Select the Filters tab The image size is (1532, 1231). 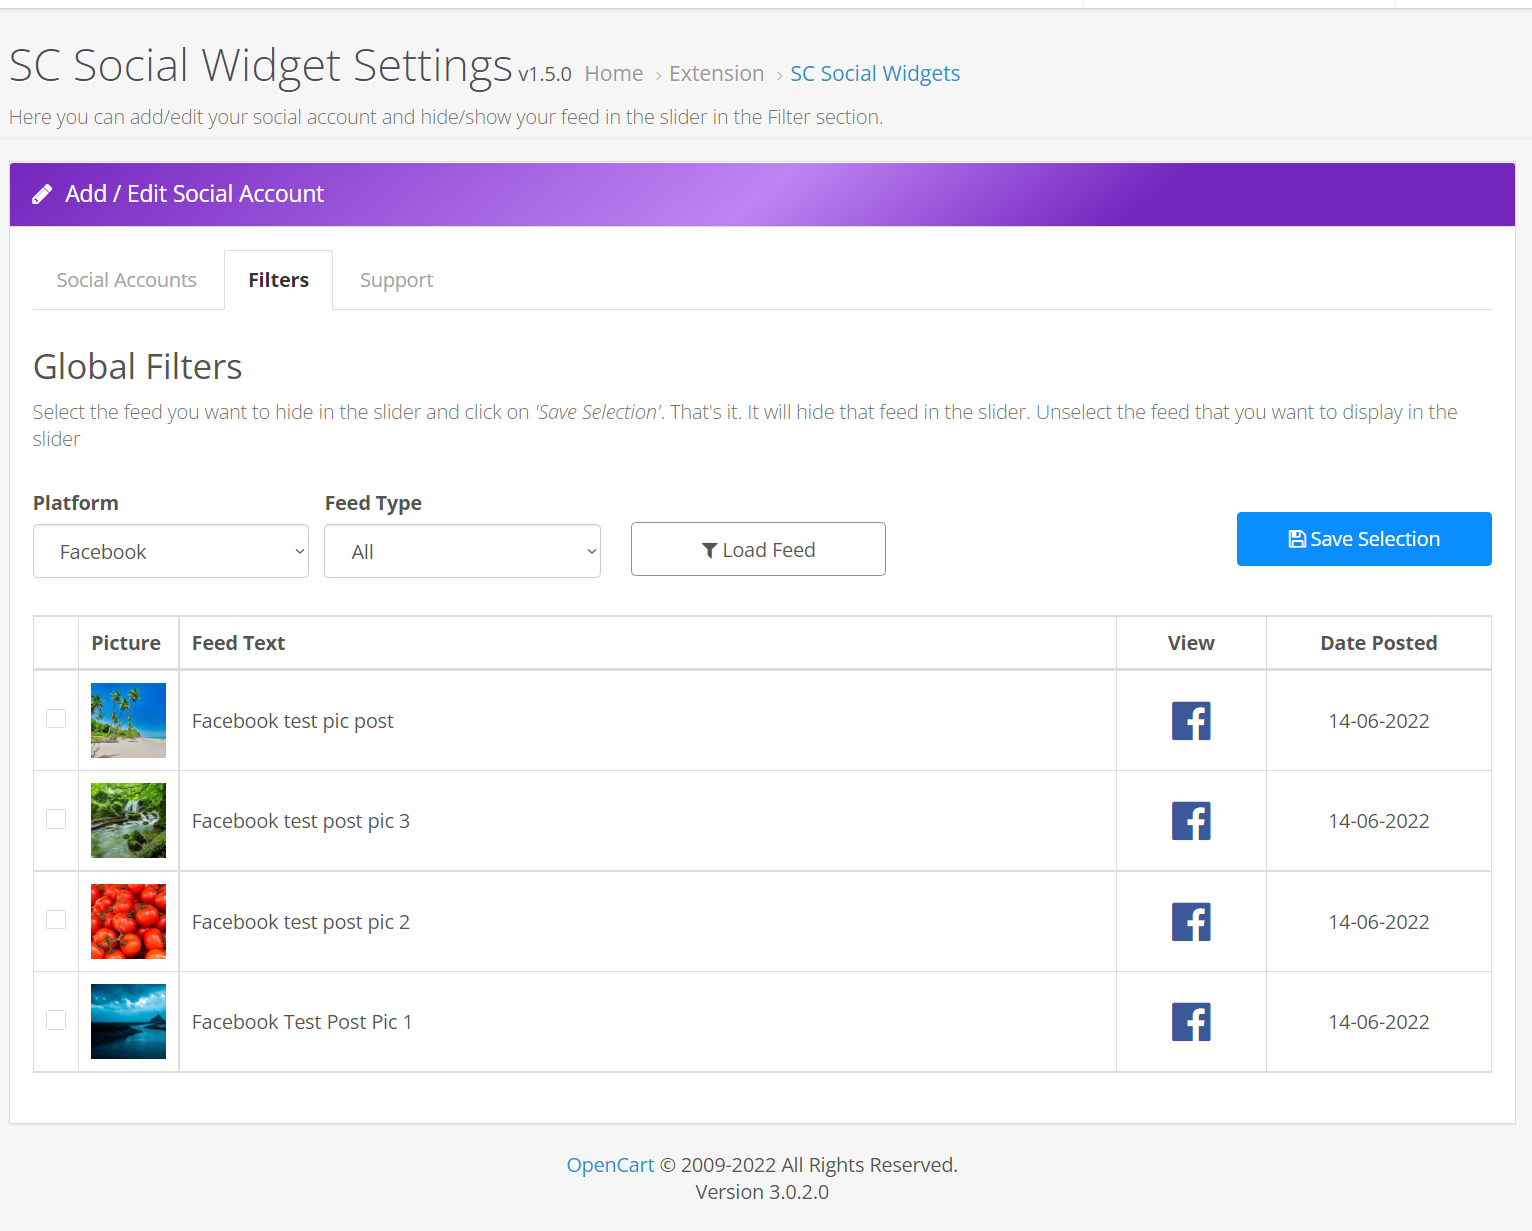[278, 280]
